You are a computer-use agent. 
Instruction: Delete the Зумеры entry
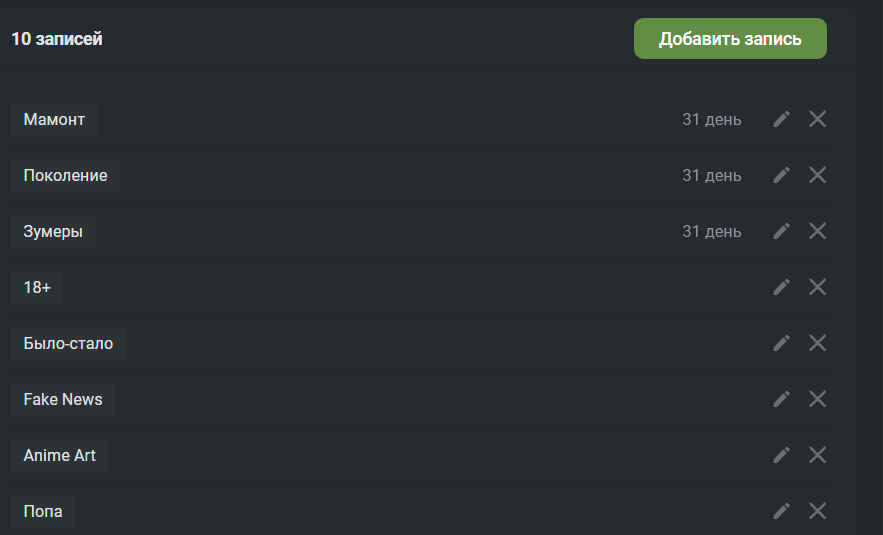click(817, 231)
